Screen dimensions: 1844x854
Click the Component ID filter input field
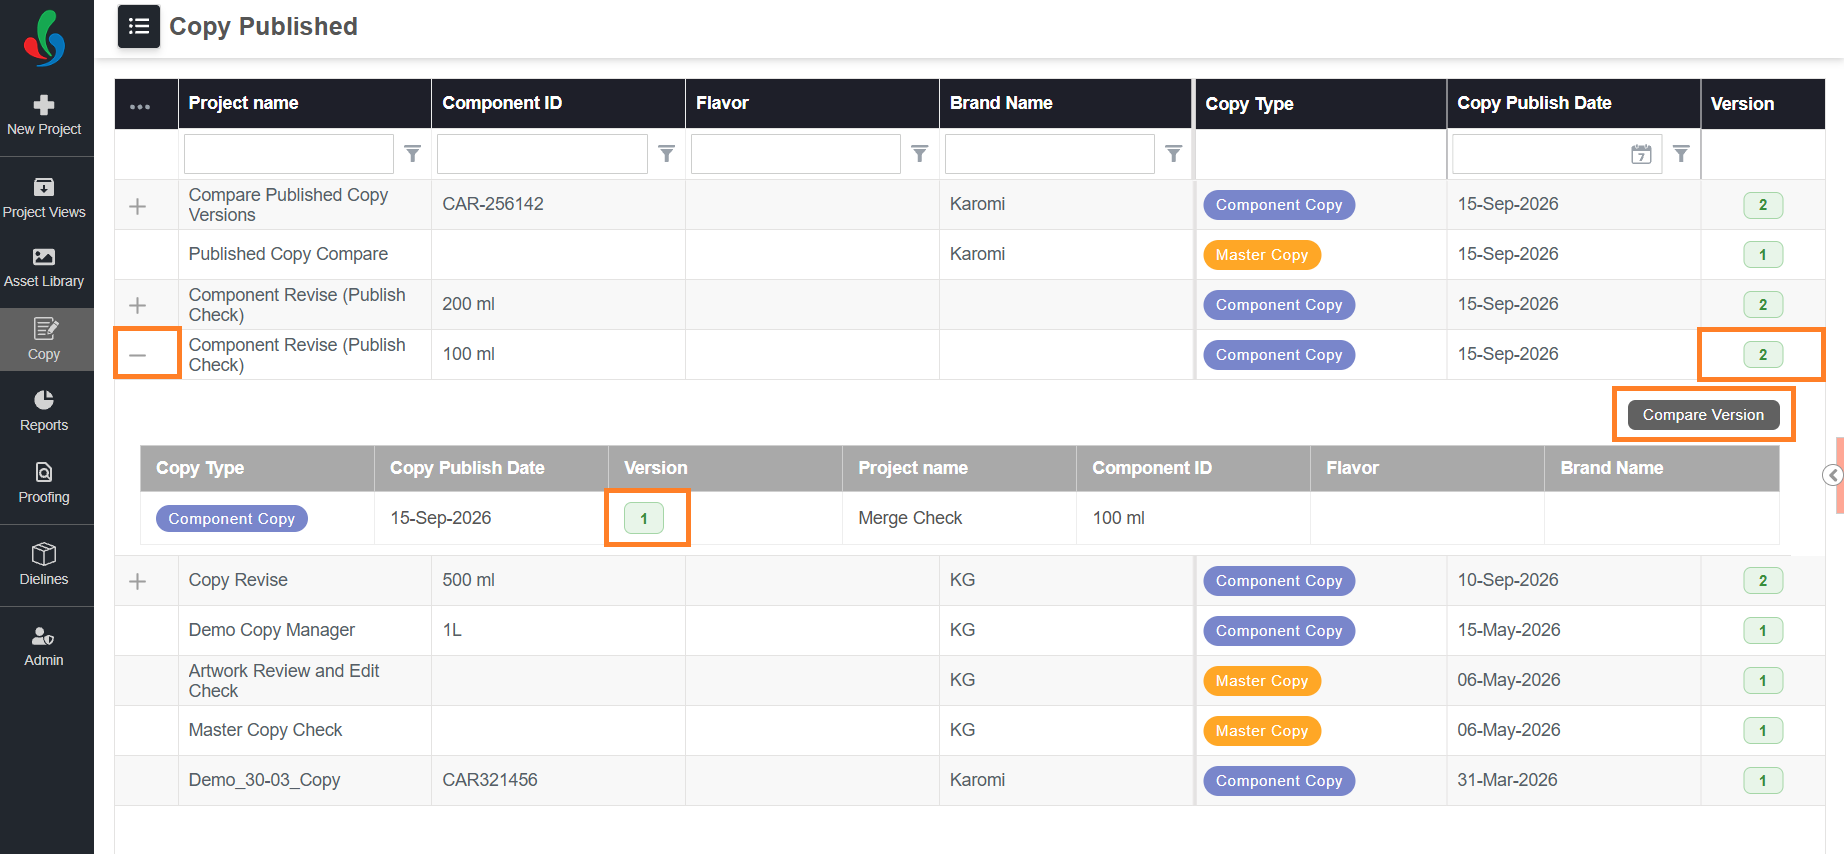[x=542, y=154]
